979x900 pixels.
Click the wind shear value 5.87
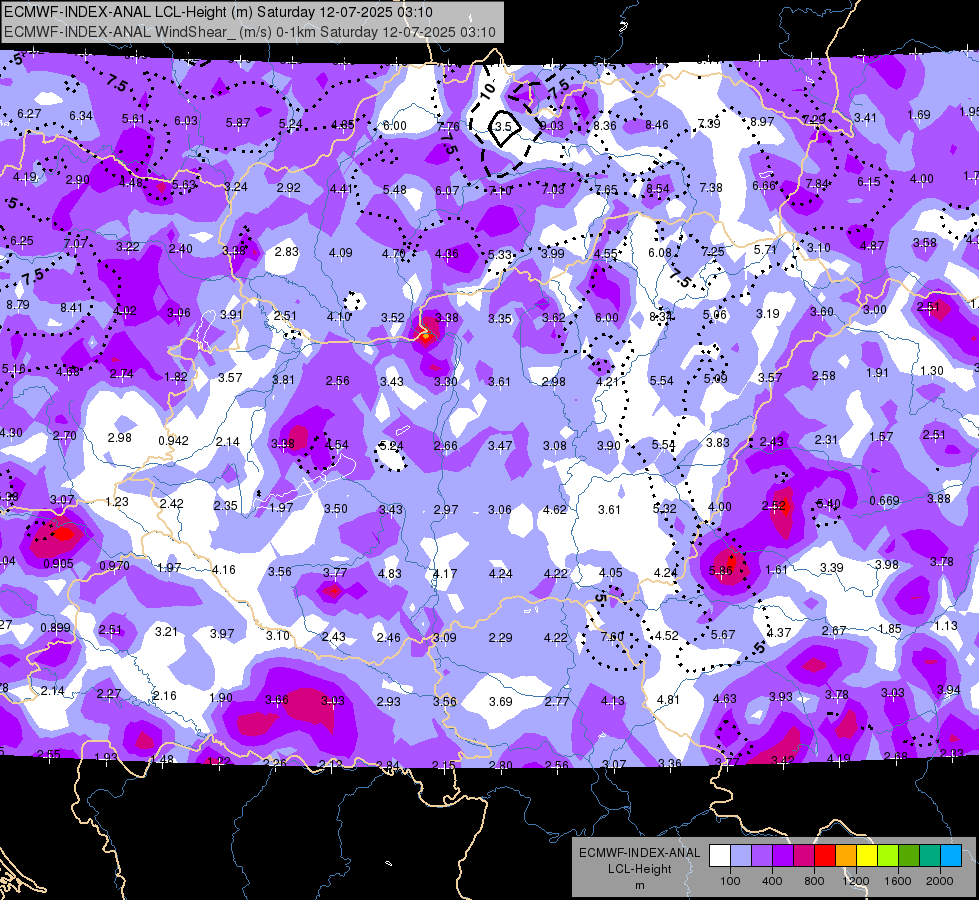pos(238,123)
